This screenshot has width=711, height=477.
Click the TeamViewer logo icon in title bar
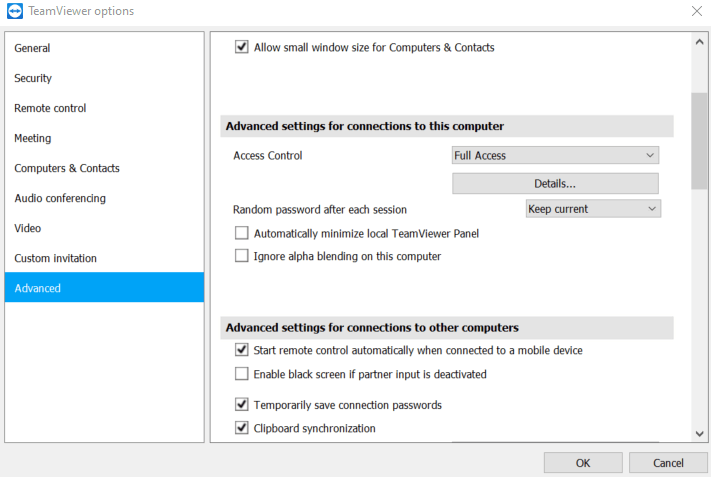pyautogui.click(x=15, y=11)
